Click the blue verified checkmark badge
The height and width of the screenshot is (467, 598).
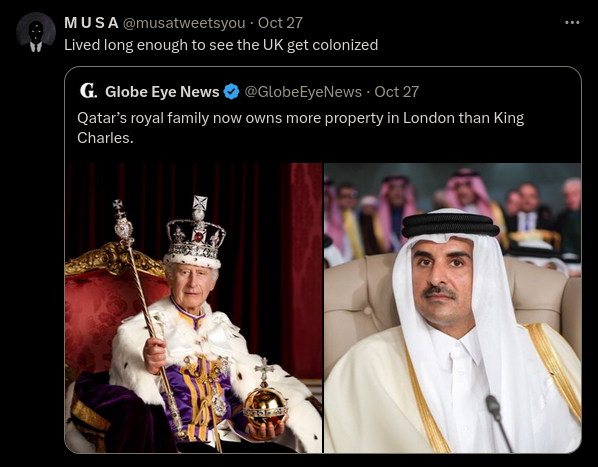click(231, 92)
